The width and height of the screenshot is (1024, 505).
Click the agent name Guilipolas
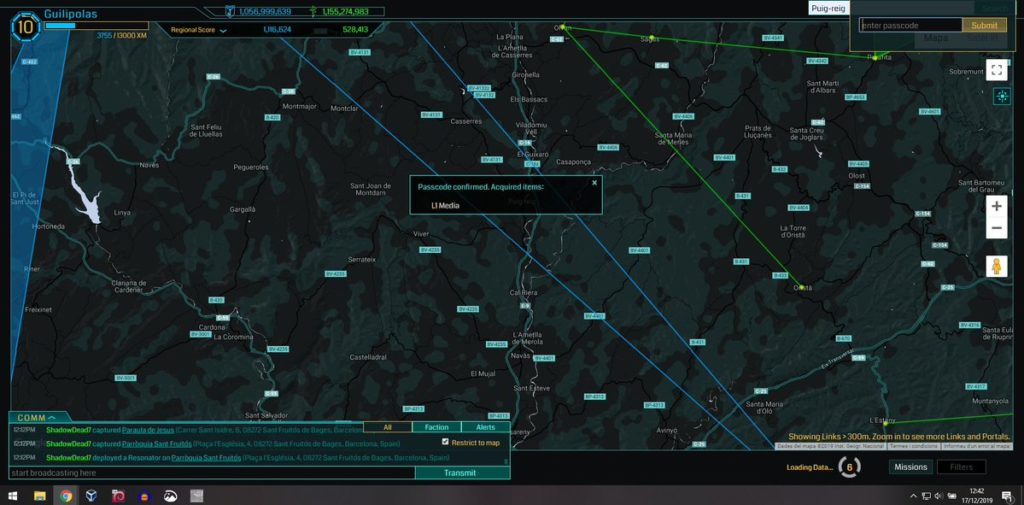point(70,13)
